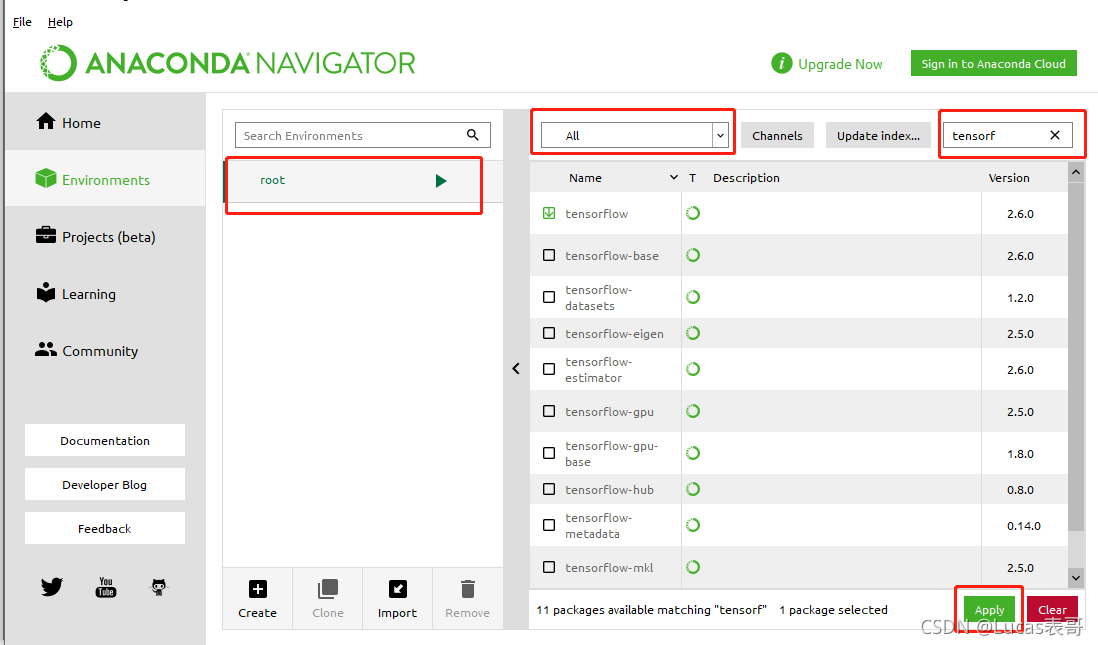The image size is (1098, 645).
Task: Uncheck the tensorflow package checkbox
Action: tap(549, 213)
